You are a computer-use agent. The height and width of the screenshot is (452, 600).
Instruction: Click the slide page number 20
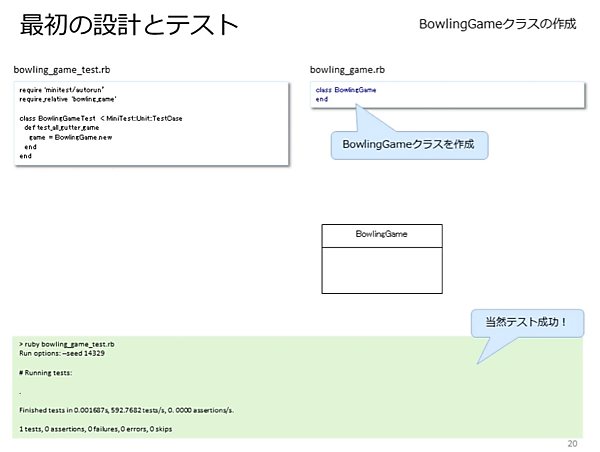click(x=572, y=443)
